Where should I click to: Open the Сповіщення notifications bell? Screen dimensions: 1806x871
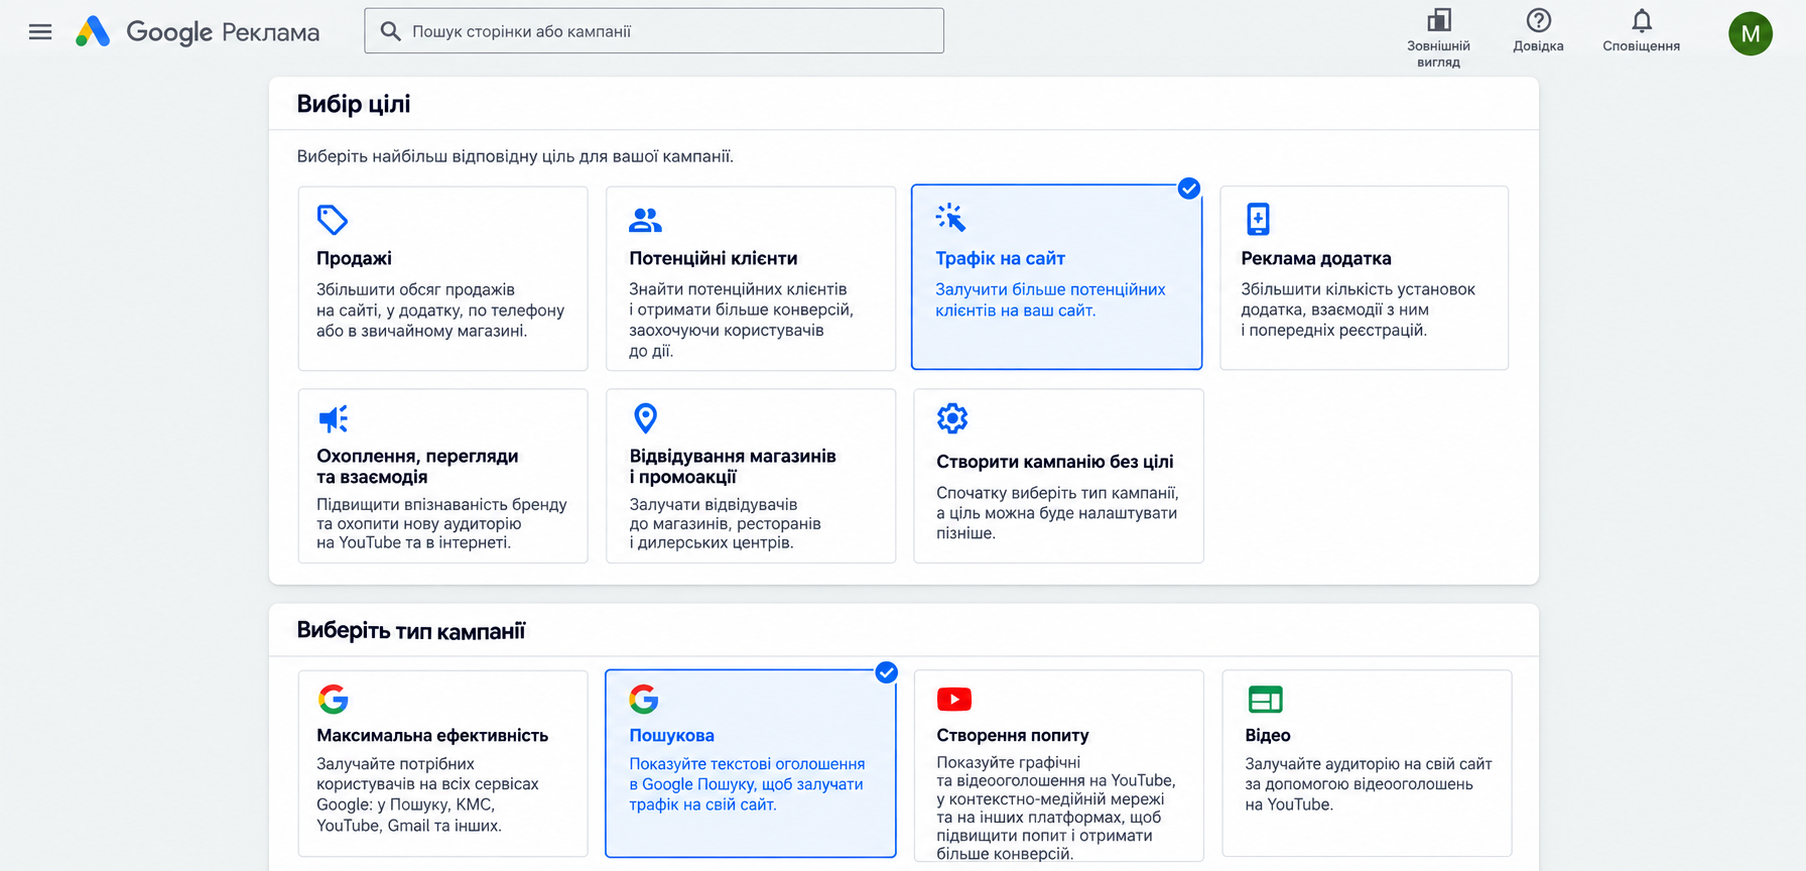click(1641, 20)
